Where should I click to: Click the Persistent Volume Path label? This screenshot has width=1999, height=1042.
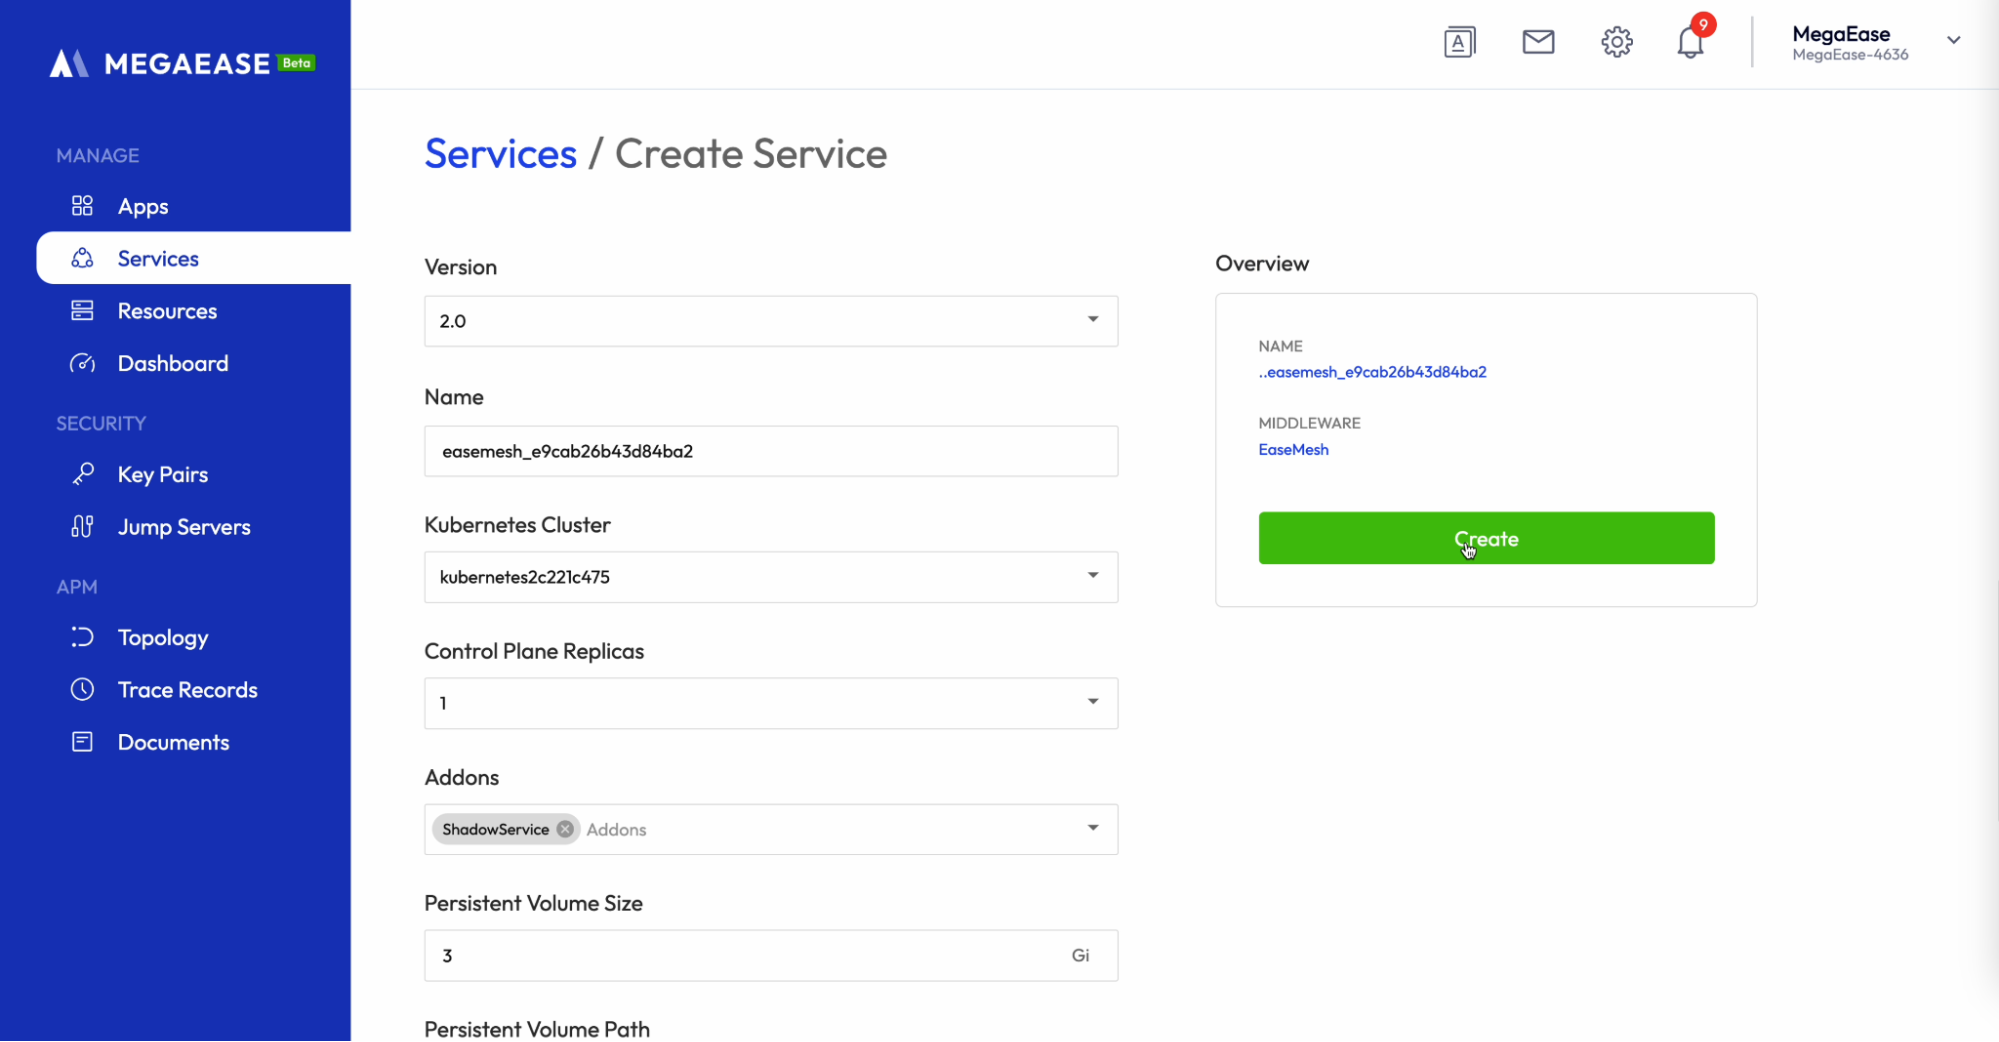[x=537, y=1029]
